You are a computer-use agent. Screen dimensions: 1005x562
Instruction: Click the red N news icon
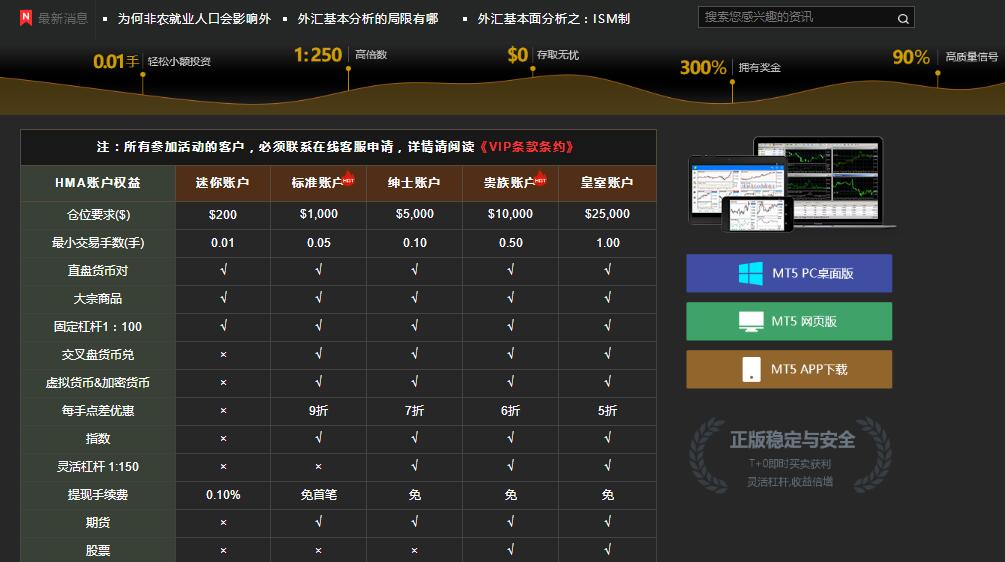[x=26, y=18]
